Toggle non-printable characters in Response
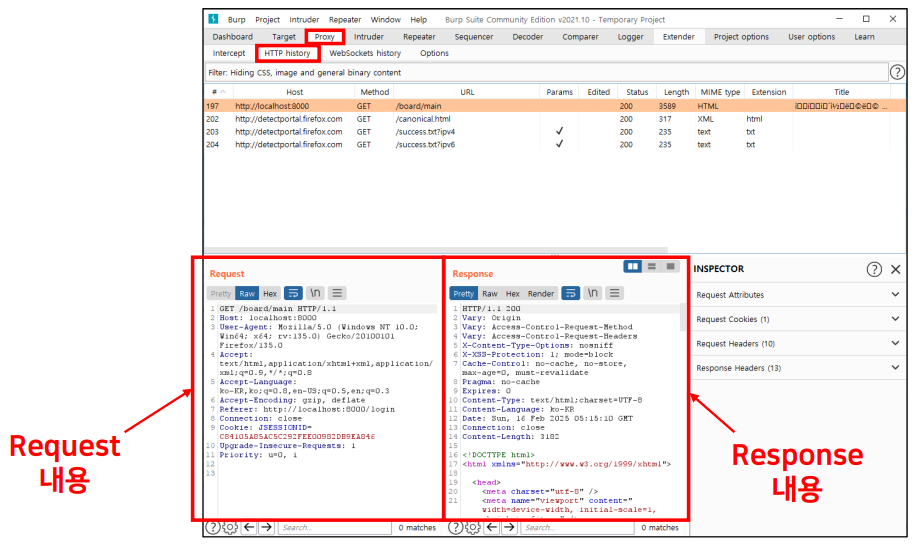 592,293
